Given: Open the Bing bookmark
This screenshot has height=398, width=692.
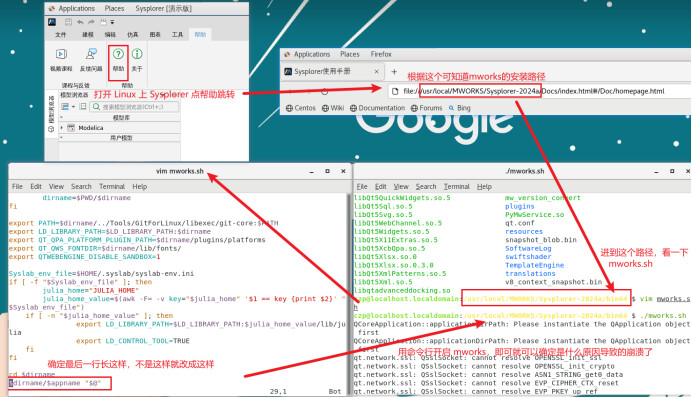Looking at the screenshot, I should 459,108.
